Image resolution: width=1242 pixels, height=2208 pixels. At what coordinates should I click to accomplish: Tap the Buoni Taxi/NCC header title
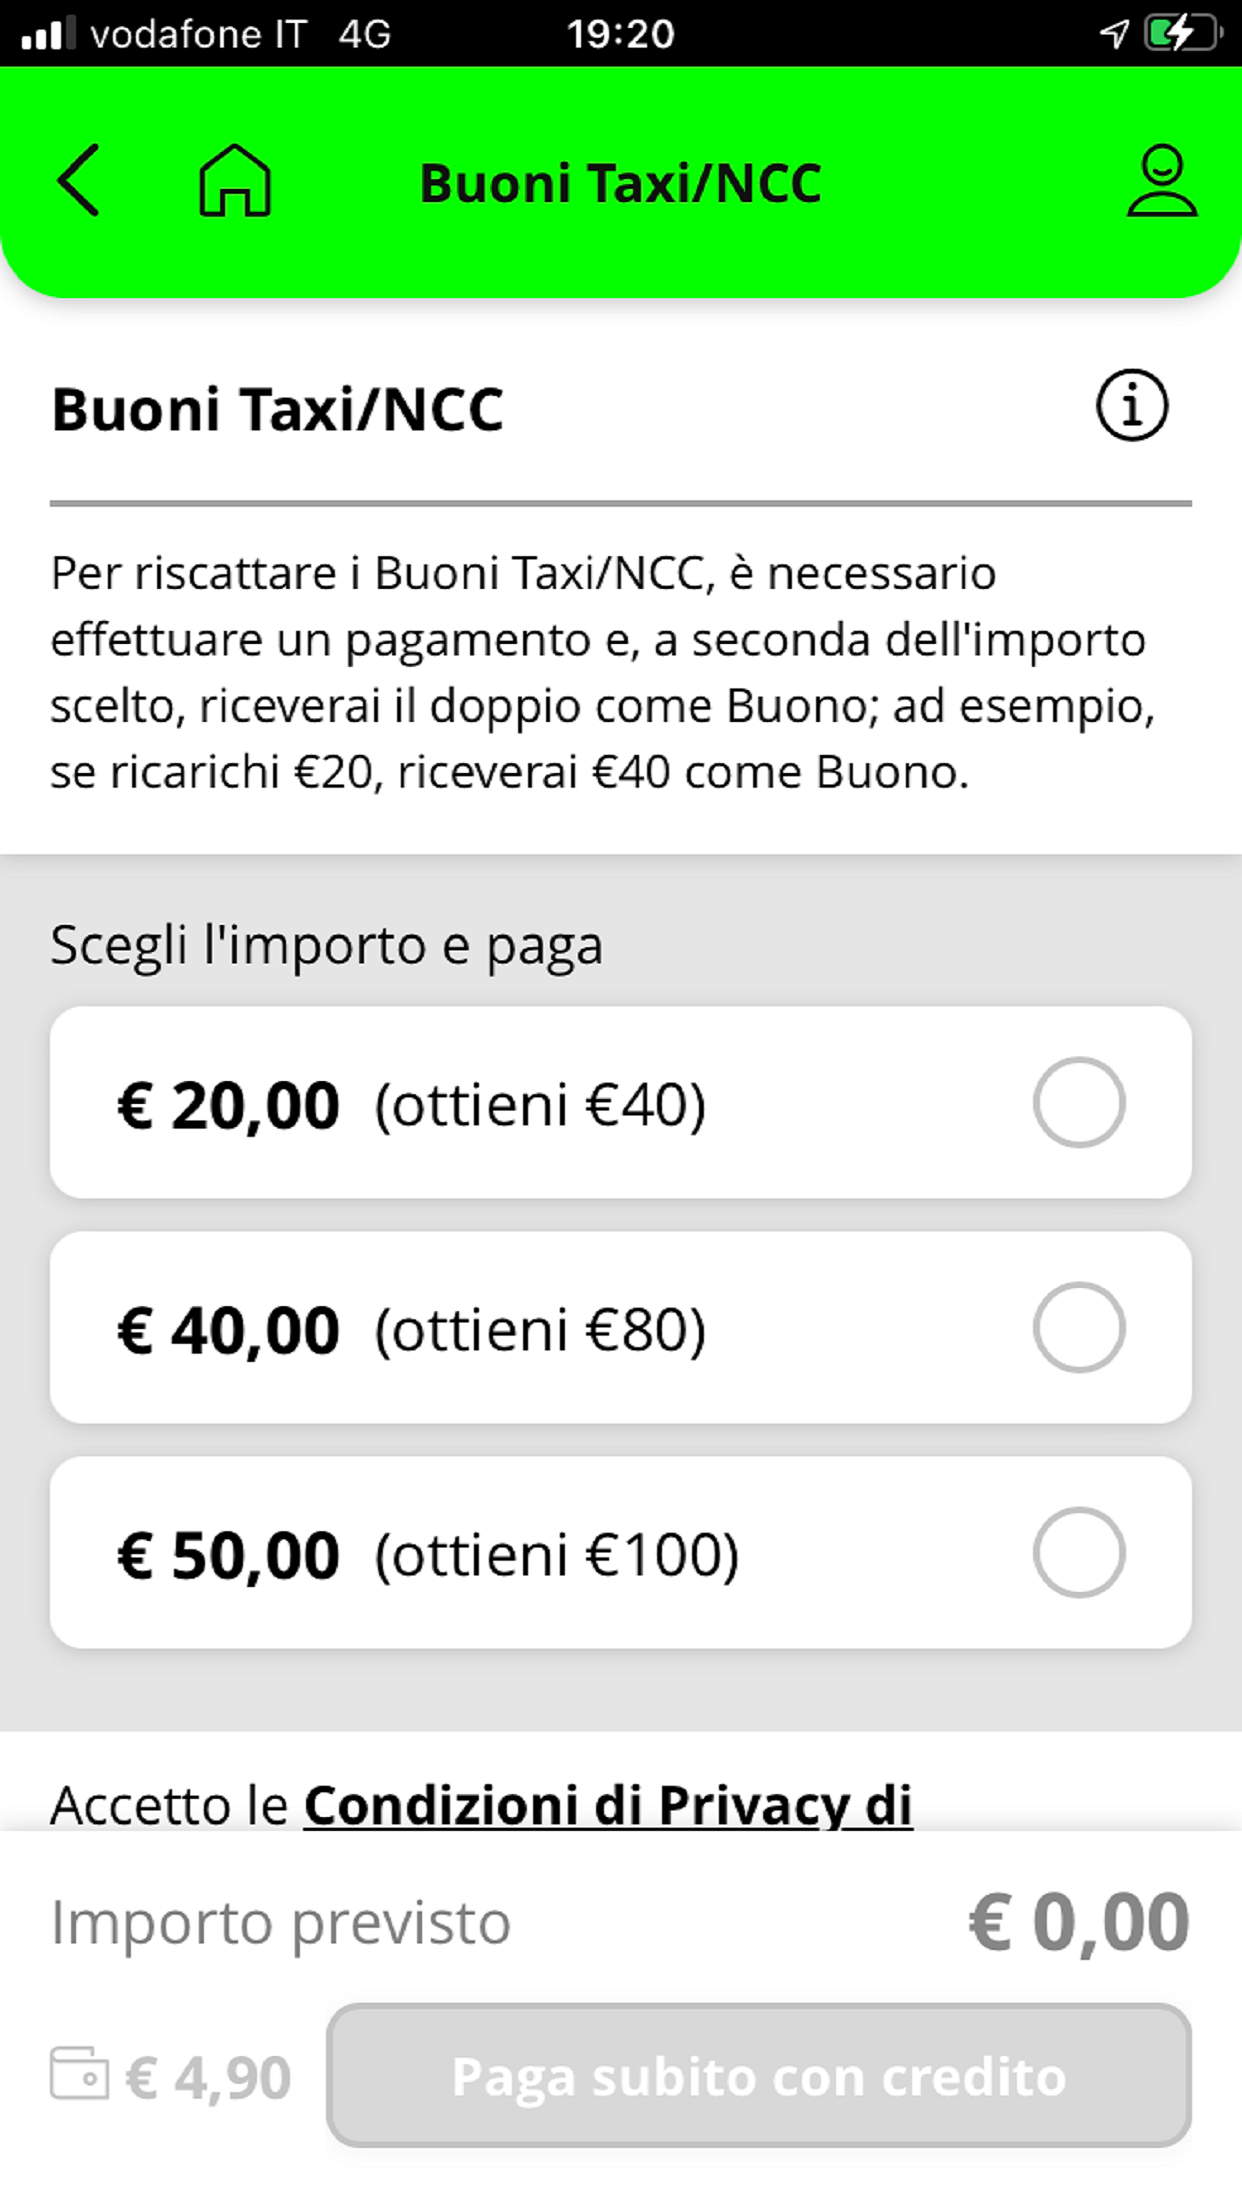tap(620, 184)
